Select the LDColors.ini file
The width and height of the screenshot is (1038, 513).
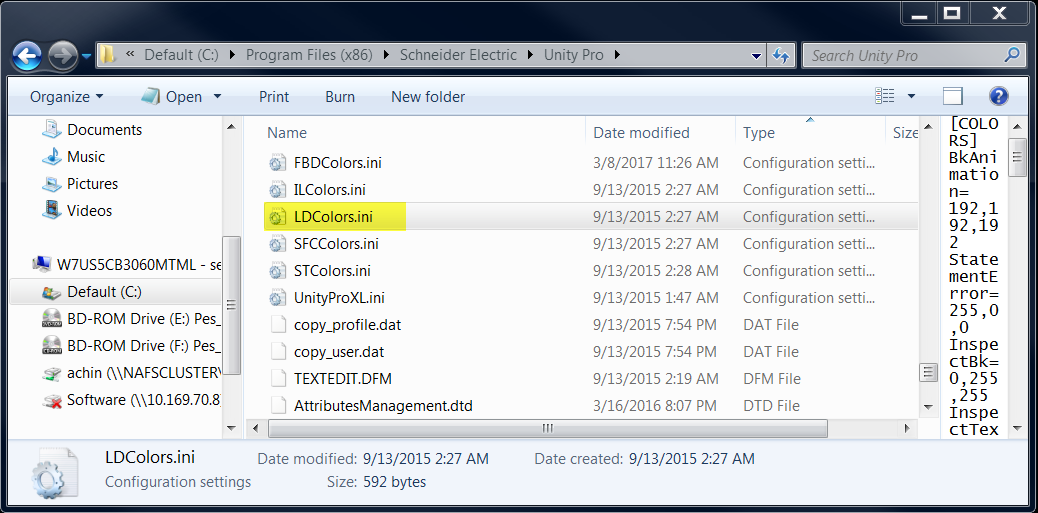(x=333, y=216)
